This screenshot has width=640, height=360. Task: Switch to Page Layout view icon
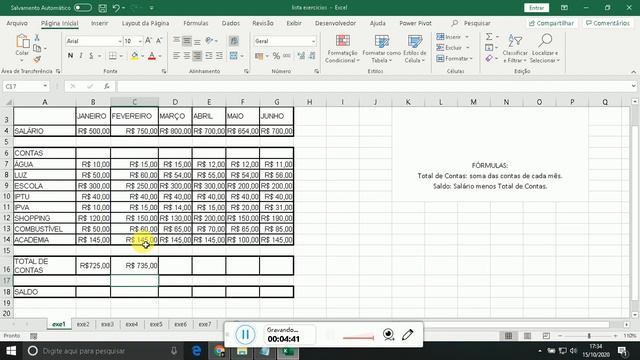tap(527, 336)
